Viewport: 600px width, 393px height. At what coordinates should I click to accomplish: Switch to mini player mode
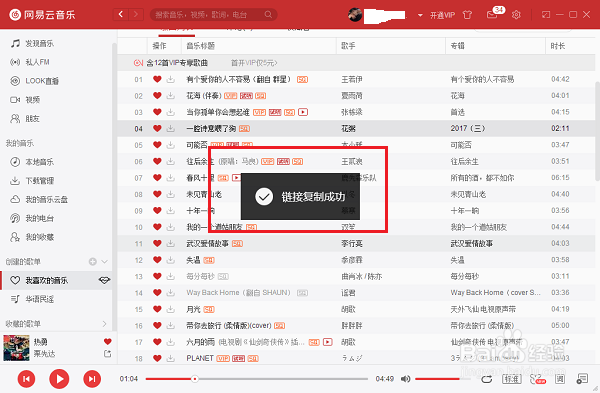pos(546,15)
